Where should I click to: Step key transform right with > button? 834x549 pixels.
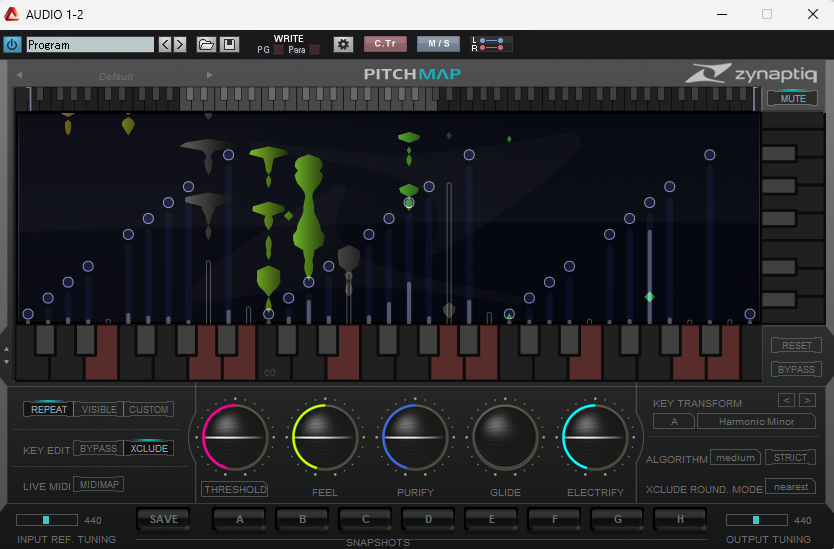pyautogui.click(x=807, y=400)
